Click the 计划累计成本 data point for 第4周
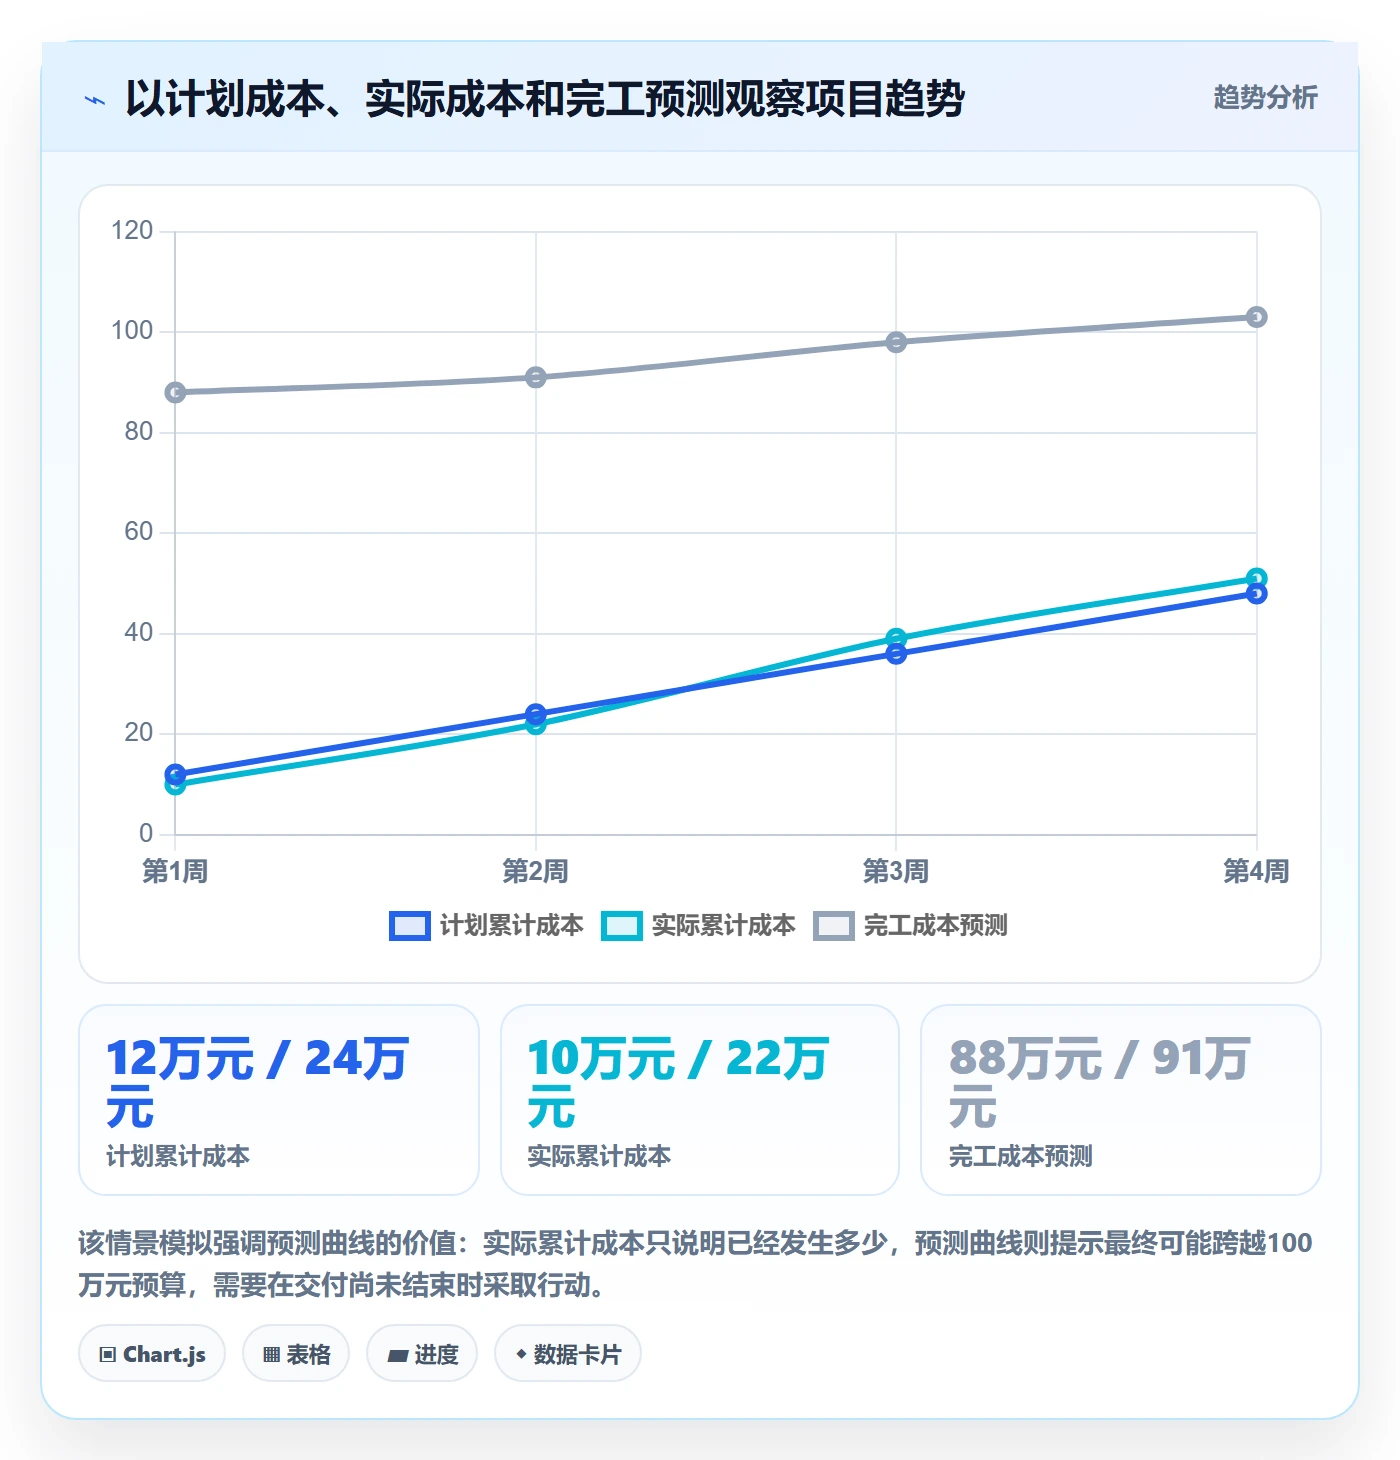 1257,594
